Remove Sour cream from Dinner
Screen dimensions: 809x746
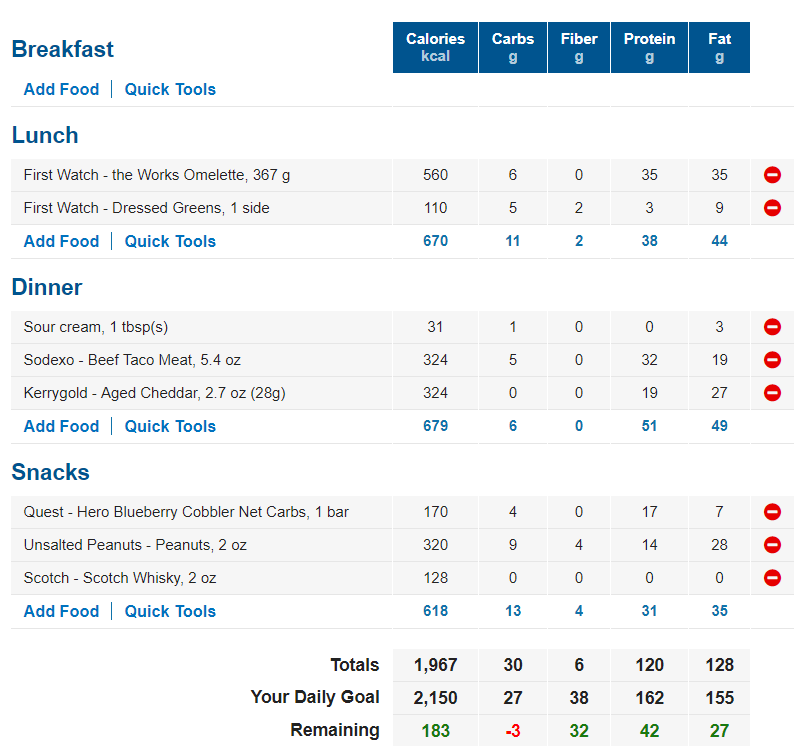coord(772,327)
